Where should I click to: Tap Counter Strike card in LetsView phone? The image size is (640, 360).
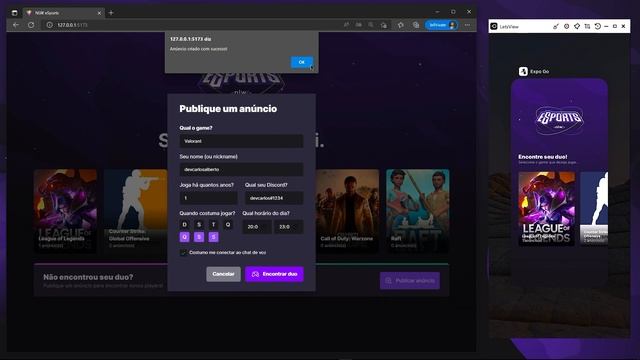click(594, 209)
